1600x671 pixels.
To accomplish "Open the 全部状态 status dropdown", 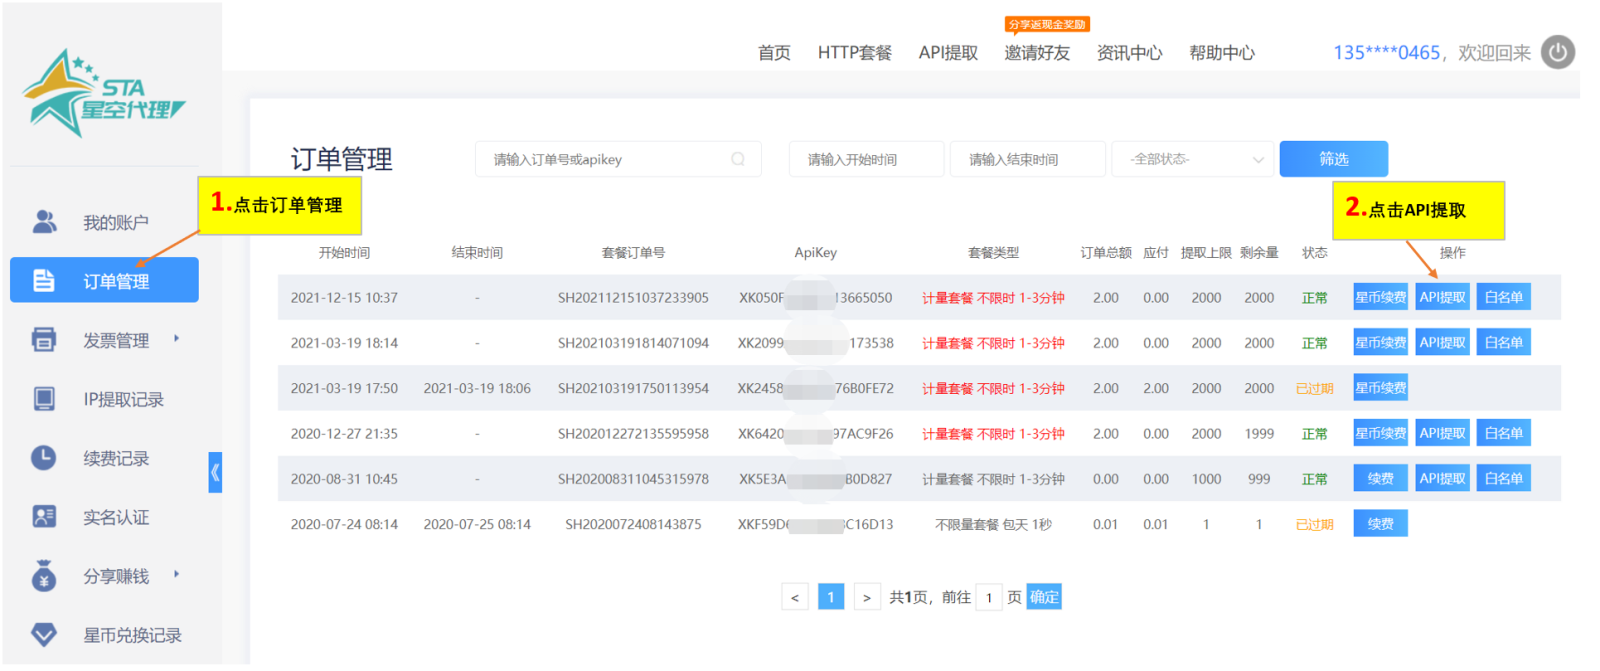I will point(1193,159).
